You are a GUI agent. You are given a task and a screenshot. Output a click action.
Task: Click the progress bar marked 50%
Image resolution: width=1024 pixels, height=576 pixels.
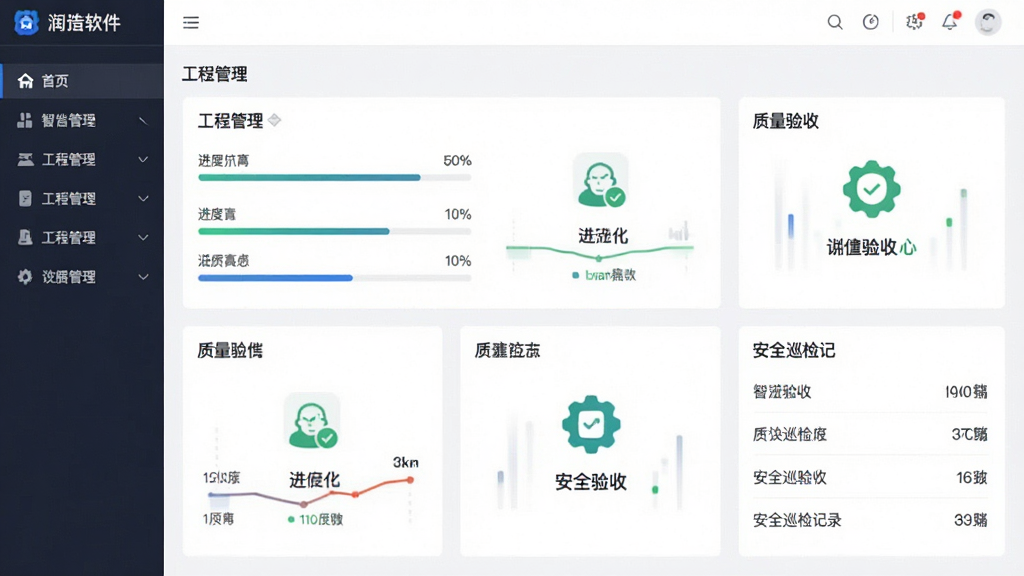pos(334,178)
